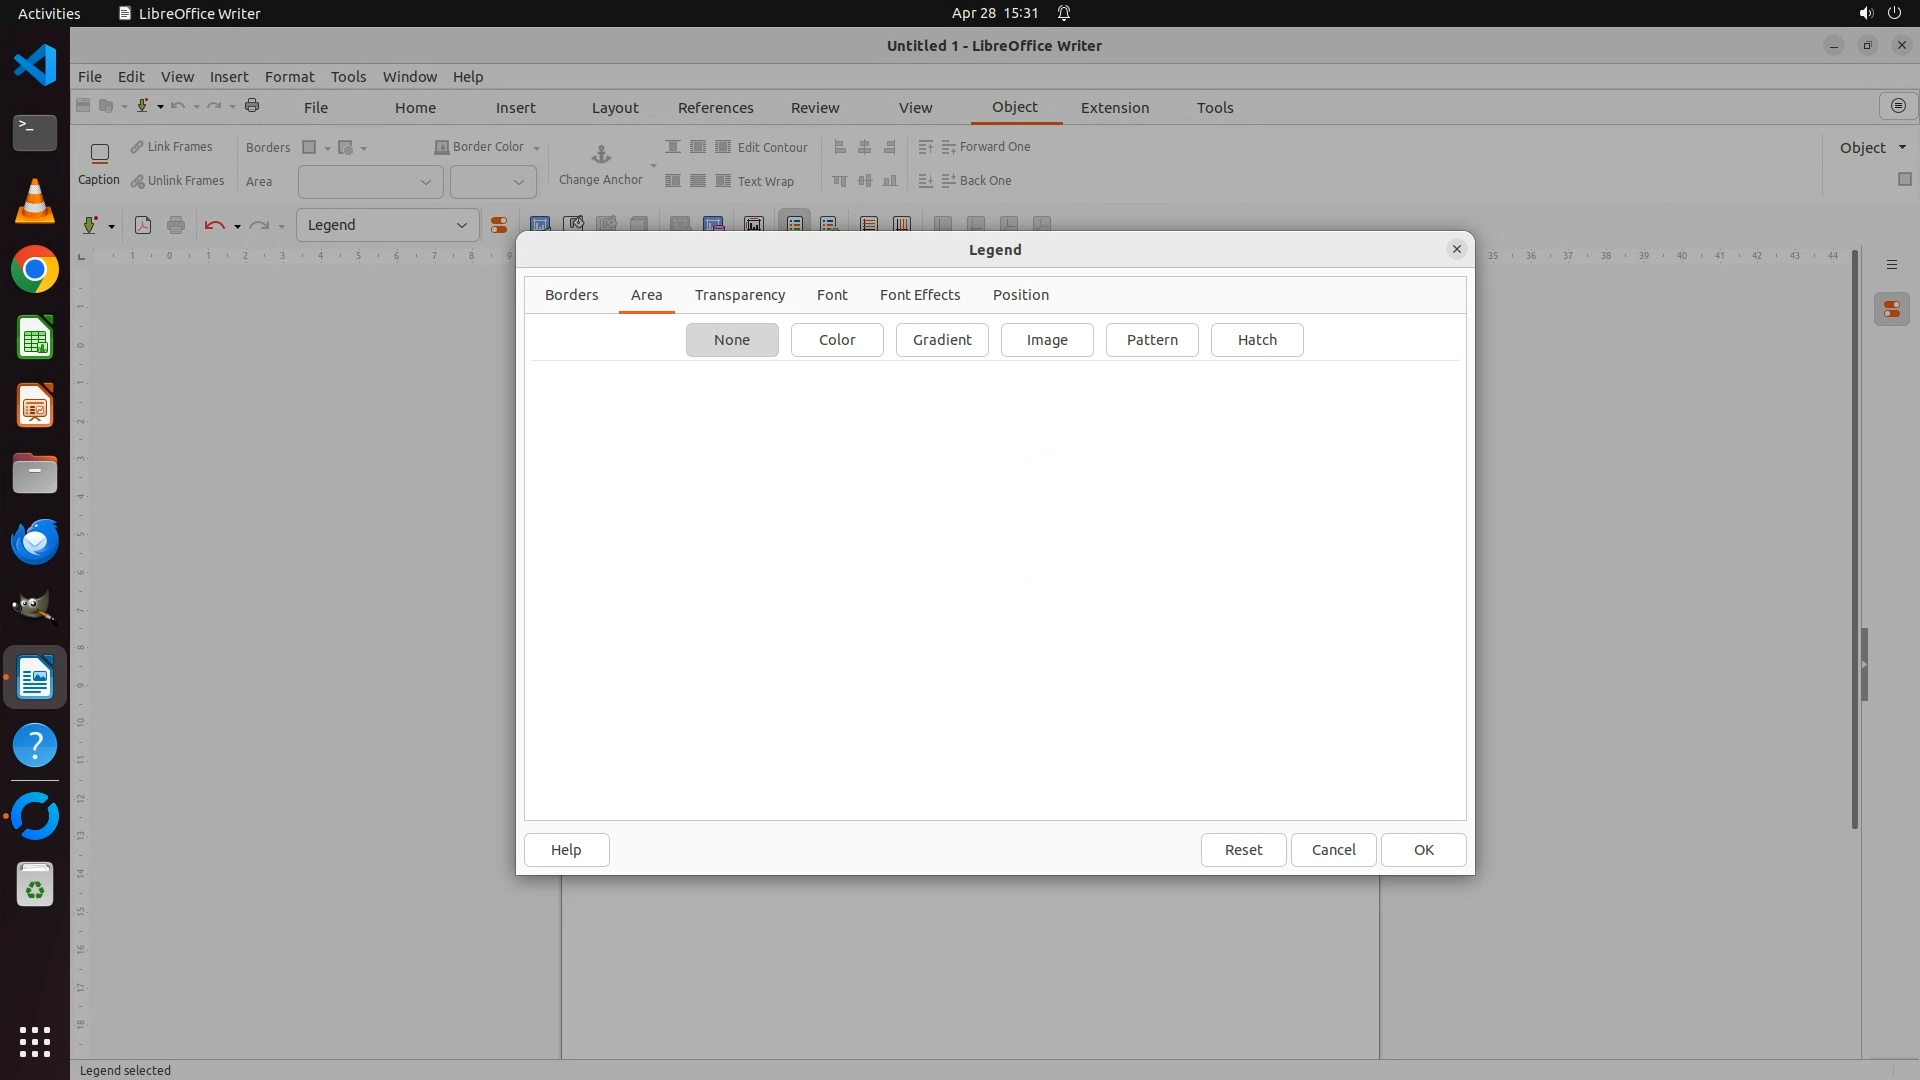Switch to the Transparency tab
Screen dimensions: 1920x1080
[739, 295]
